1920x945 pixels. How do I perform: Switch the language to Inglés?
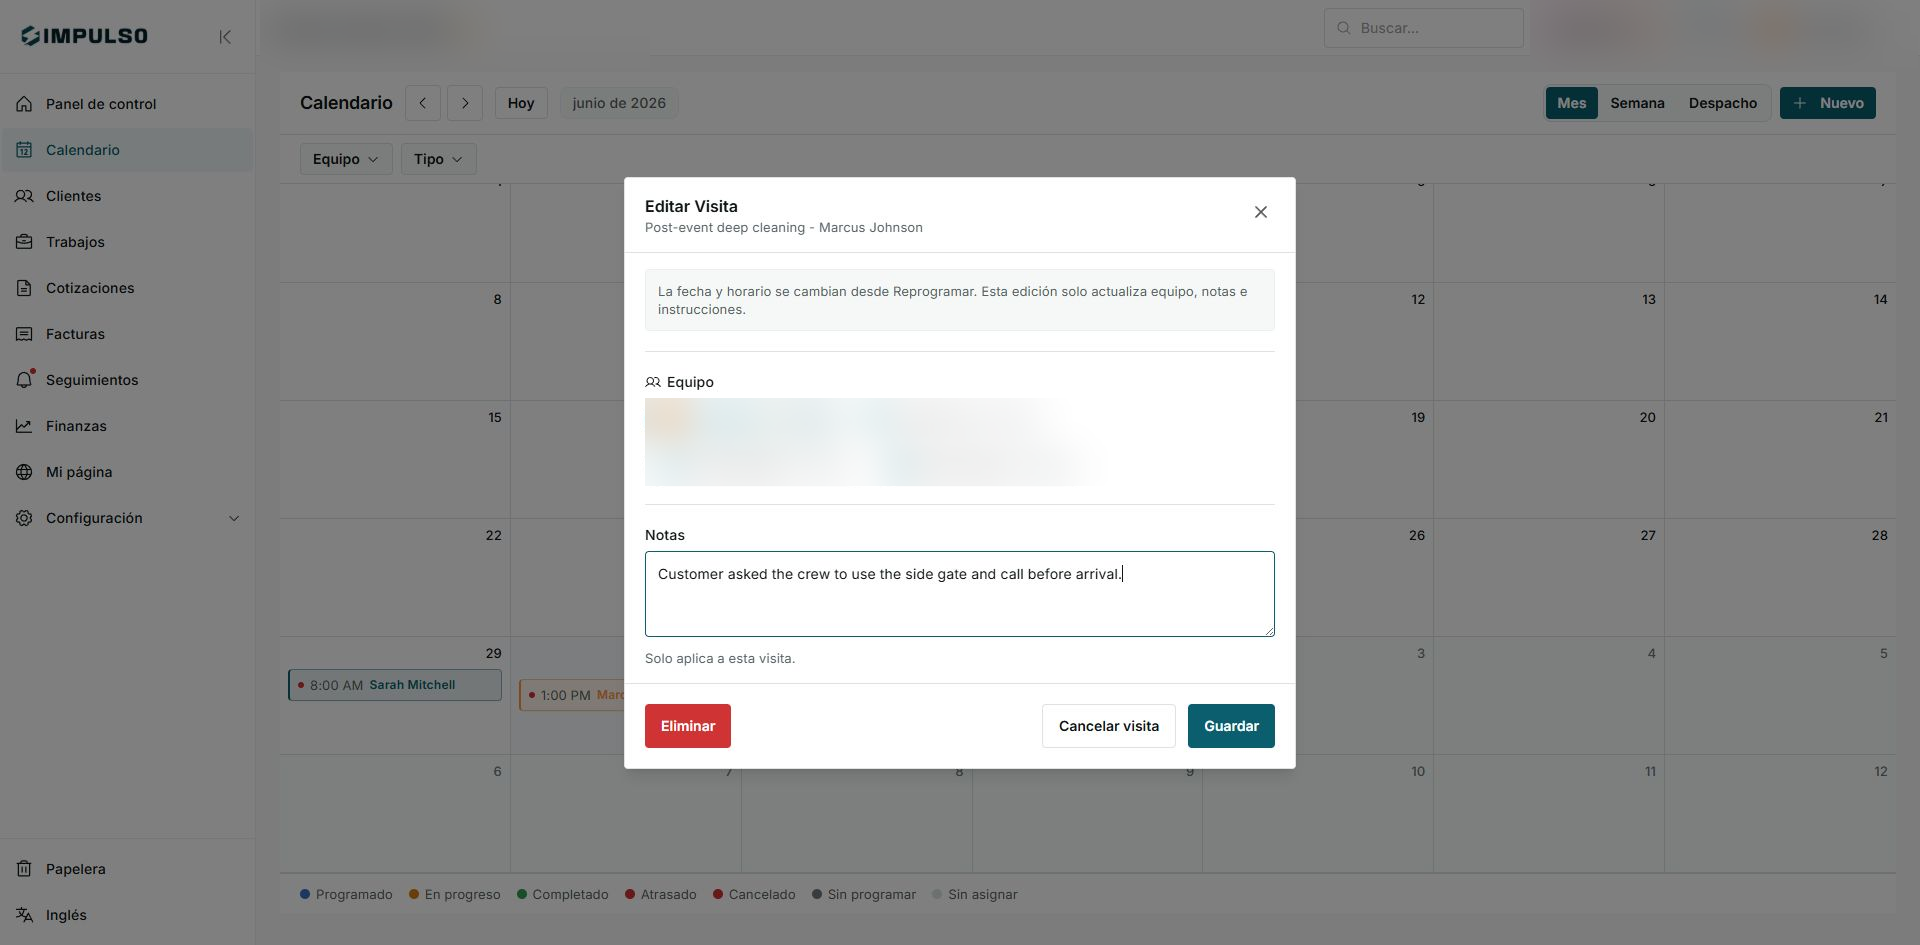point(127,915)
